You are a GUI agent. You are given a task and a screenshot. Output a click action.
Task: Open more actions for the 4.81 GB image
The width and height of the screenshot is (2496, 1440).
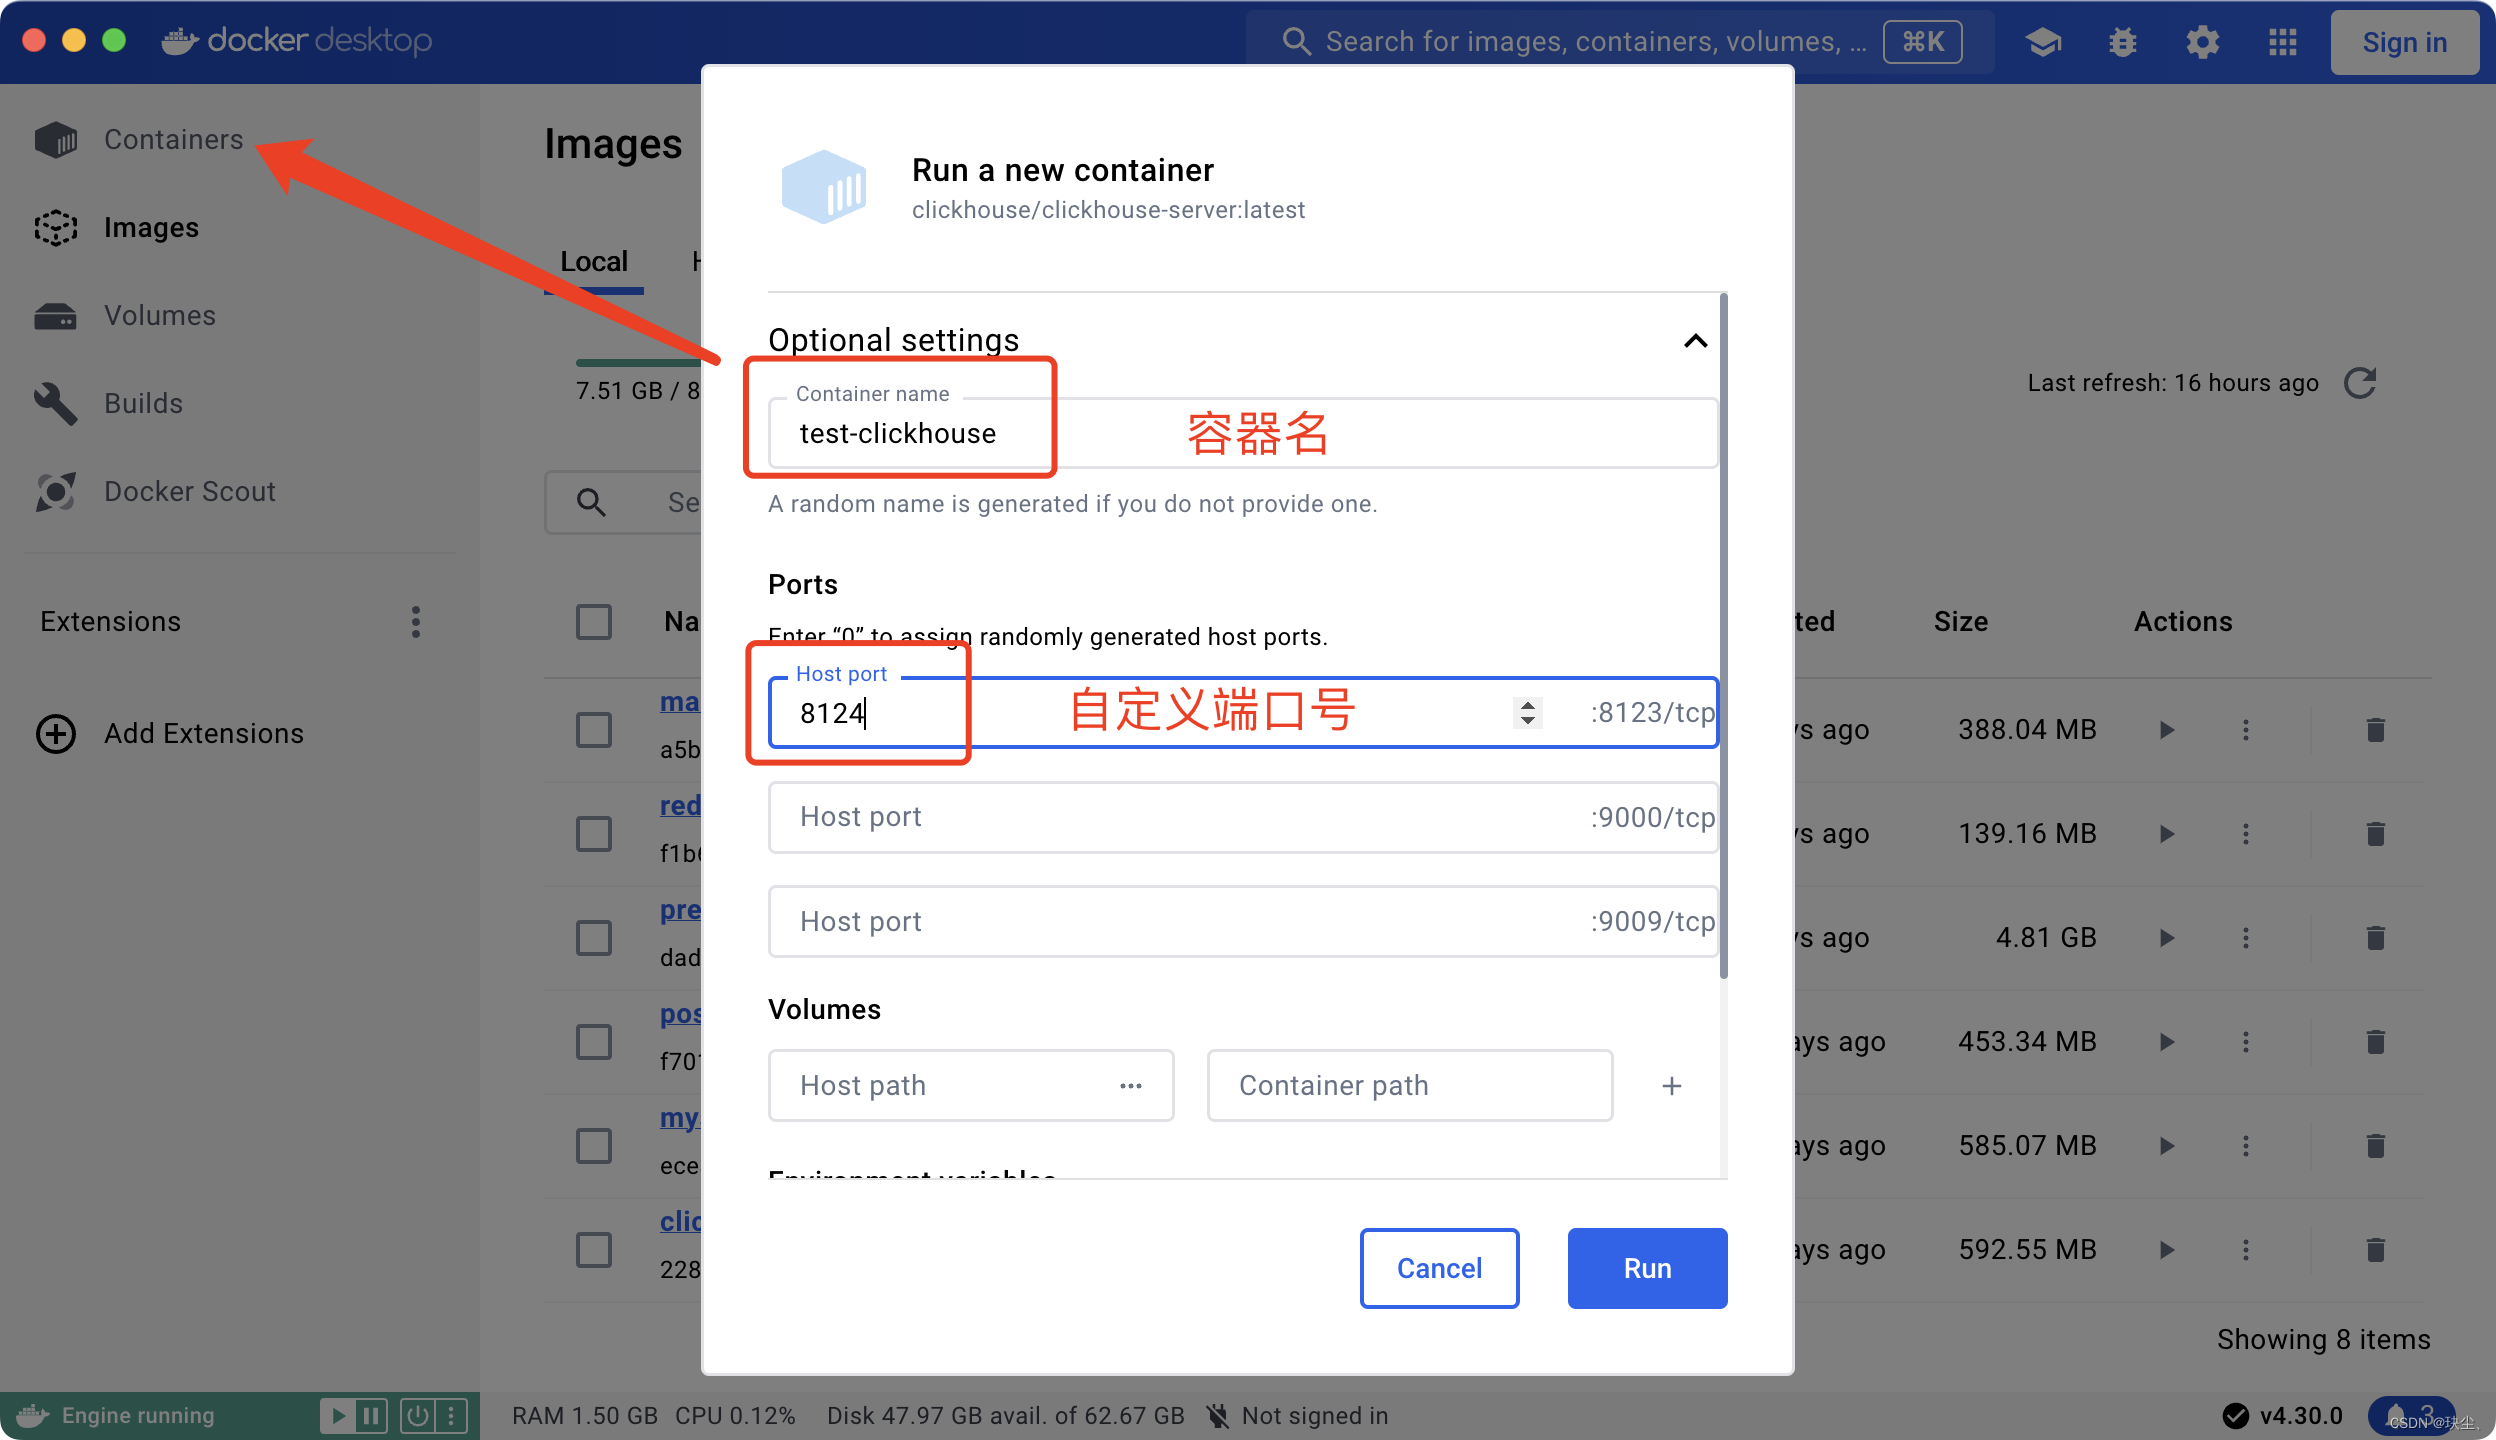point(2246,938)
